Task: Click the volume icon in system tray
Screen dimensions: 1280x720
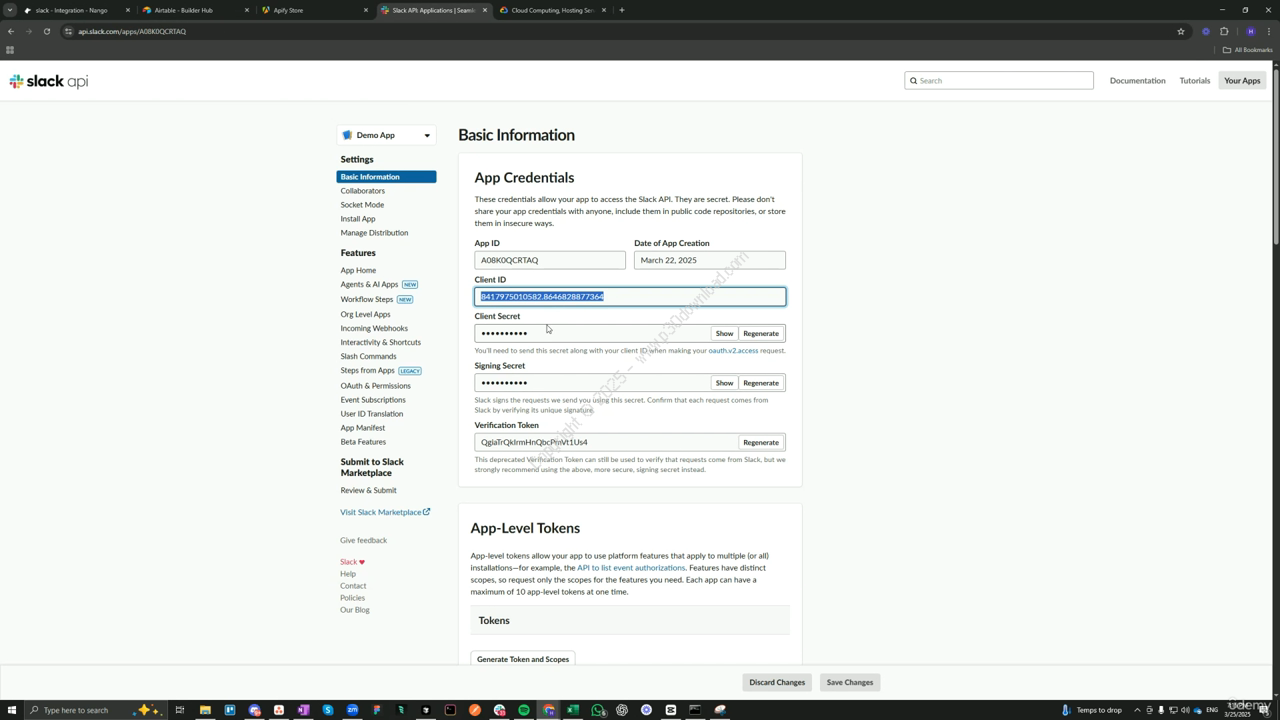Action: pos(1185,710)
